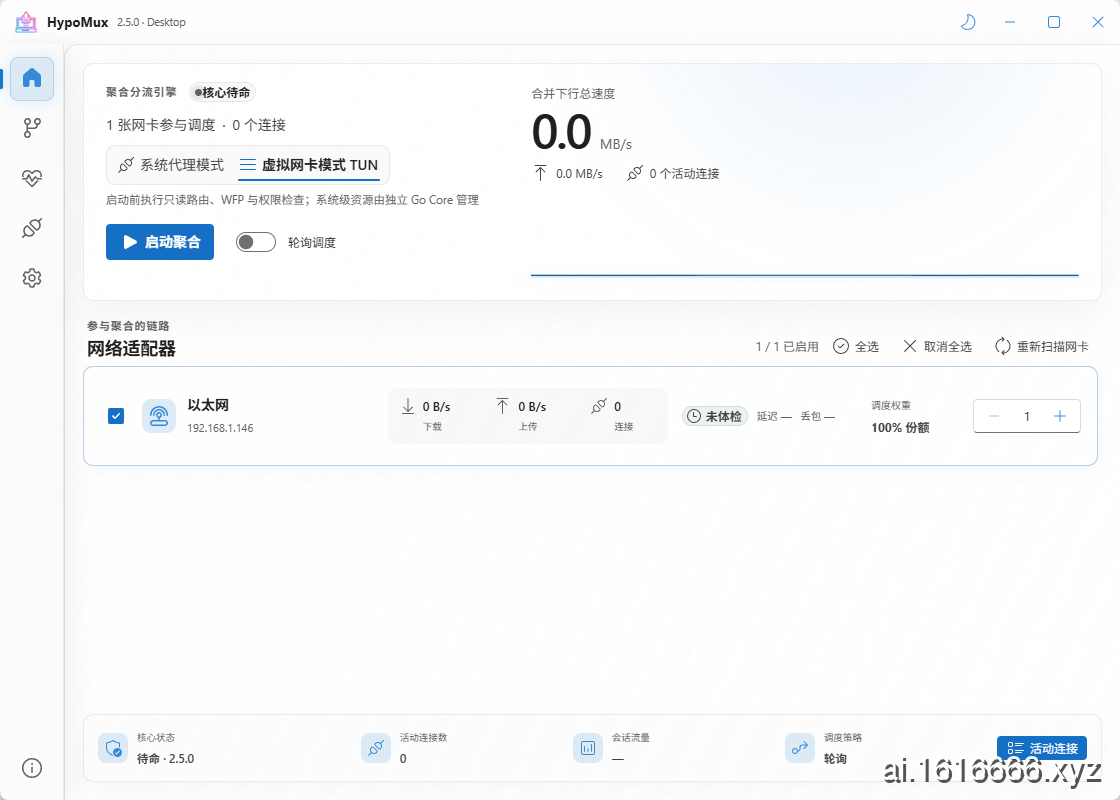1120x800 pixels.
Task: Click the 会话流量 chart icon
Action: tap(588, 748)
